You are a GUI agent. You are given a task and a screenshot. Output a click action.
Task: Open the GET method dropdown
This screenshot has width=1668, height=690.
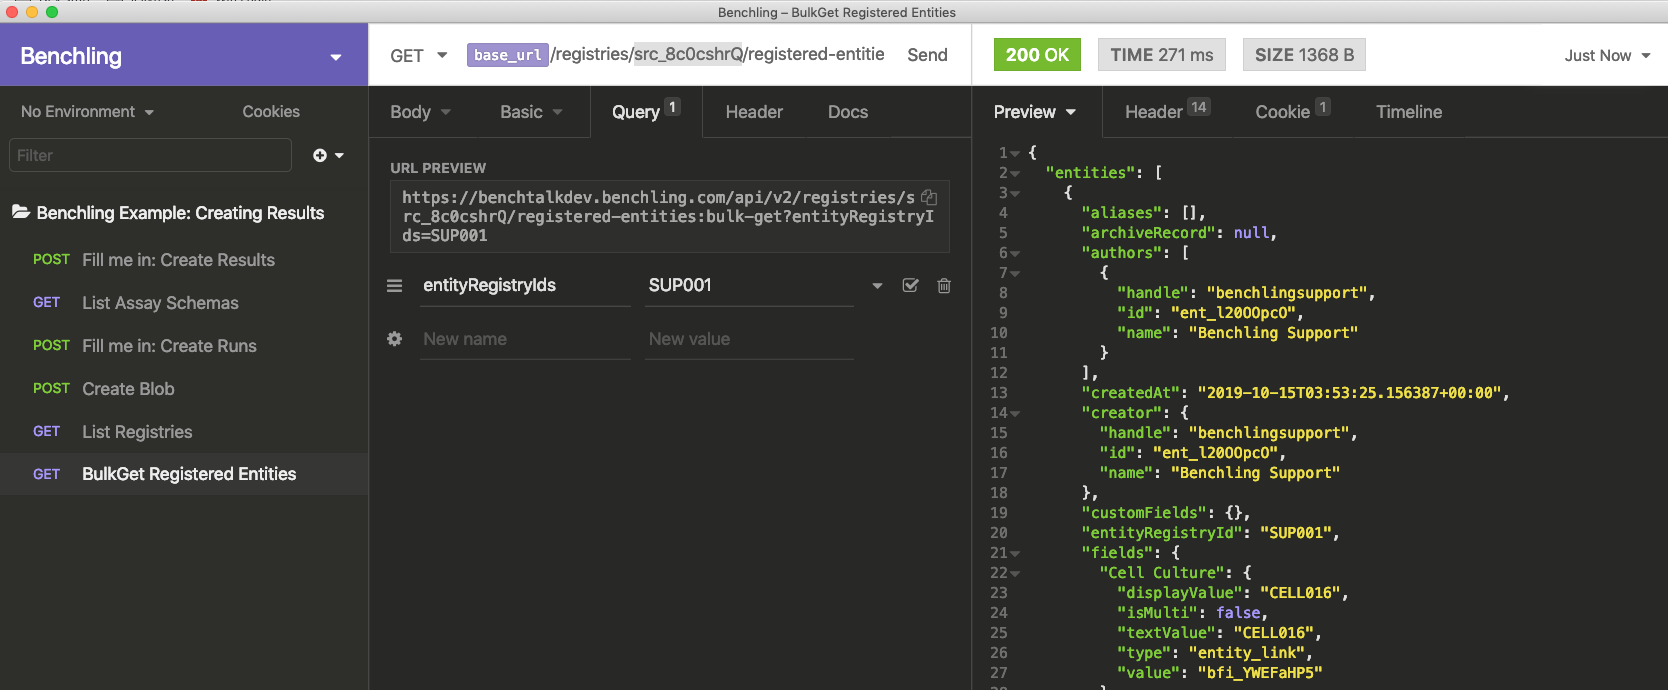pos(418,55)
